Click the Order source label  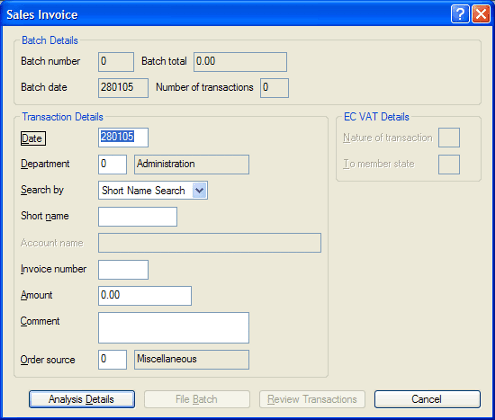pyautogui.click(x=48, y=360)
